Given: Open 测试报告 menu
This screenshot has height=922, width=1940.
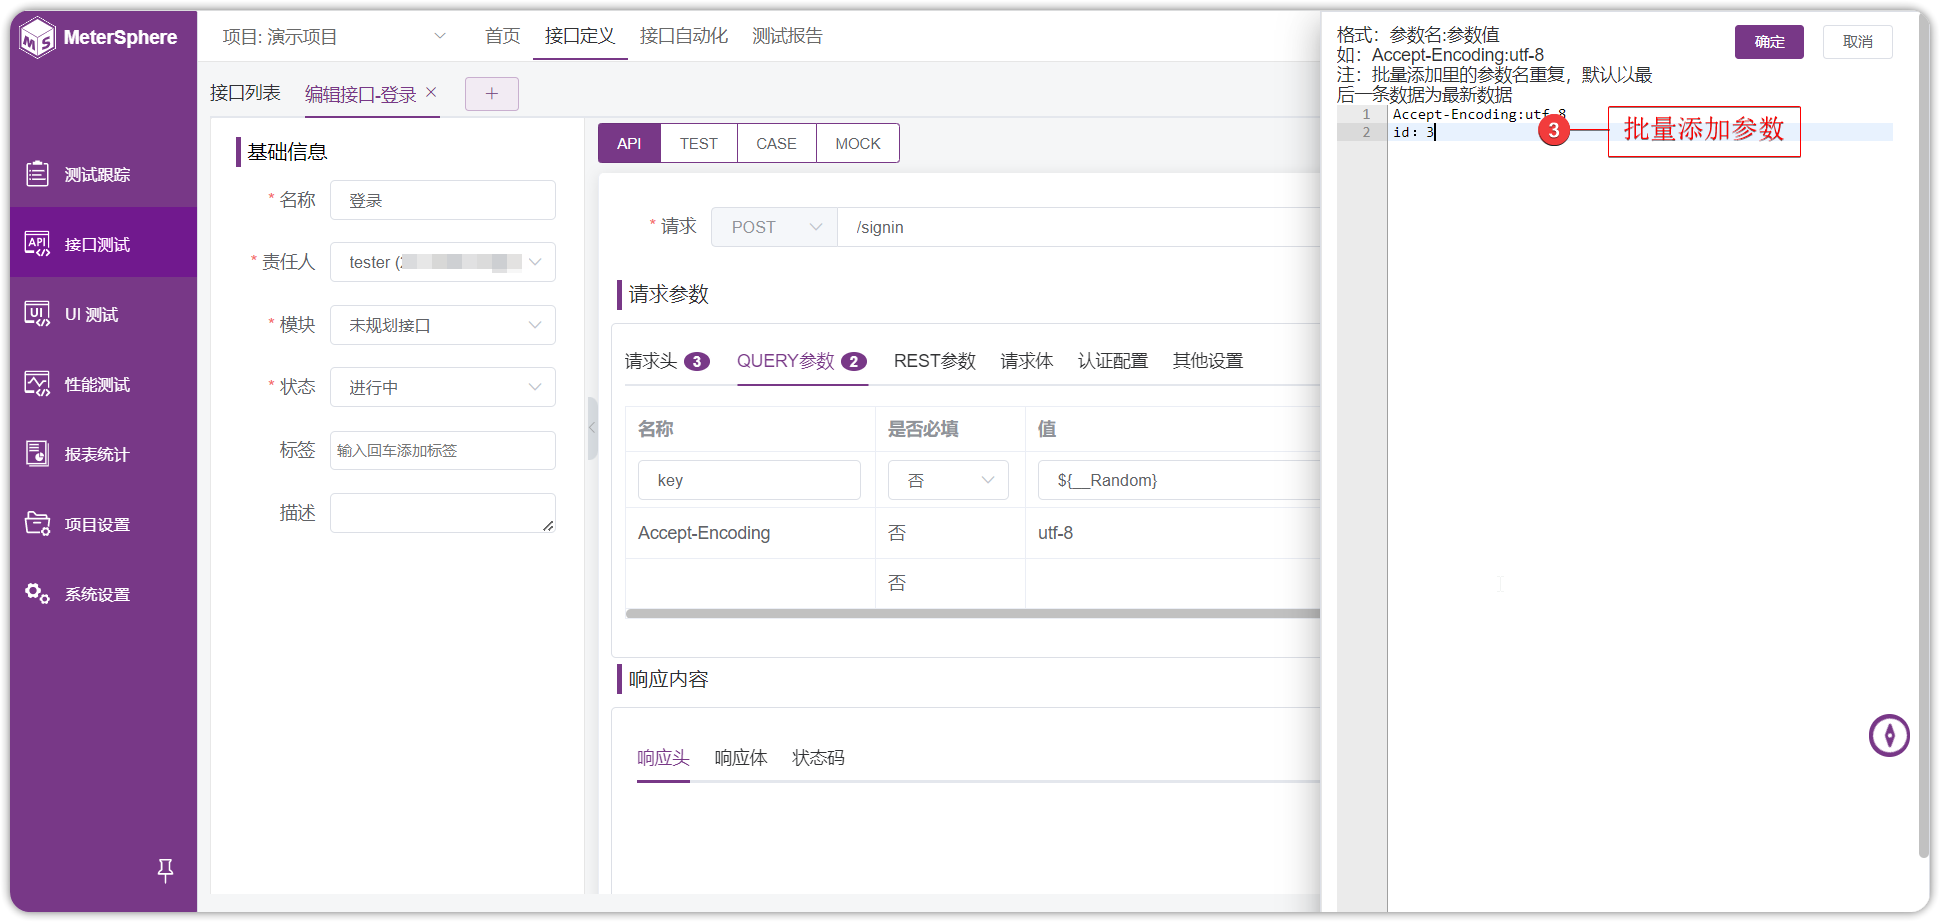Looking at the screenshot, I should pyautogui.click(x=787, y=36).
